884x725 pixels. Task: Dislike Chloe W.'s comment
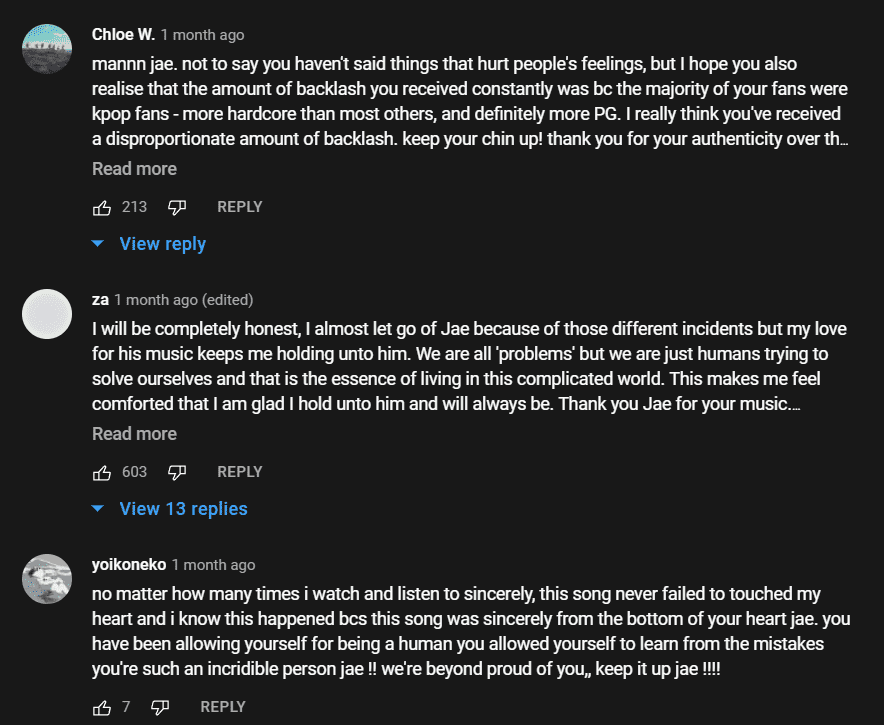tap(177, 207)
